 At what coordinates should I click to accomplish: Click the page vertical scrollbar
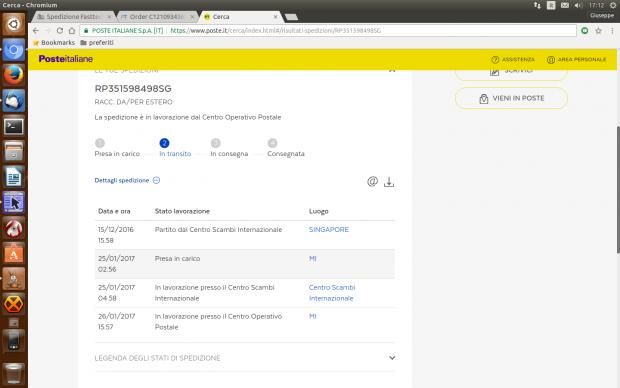pyautogui.click(x=618, y=190)
